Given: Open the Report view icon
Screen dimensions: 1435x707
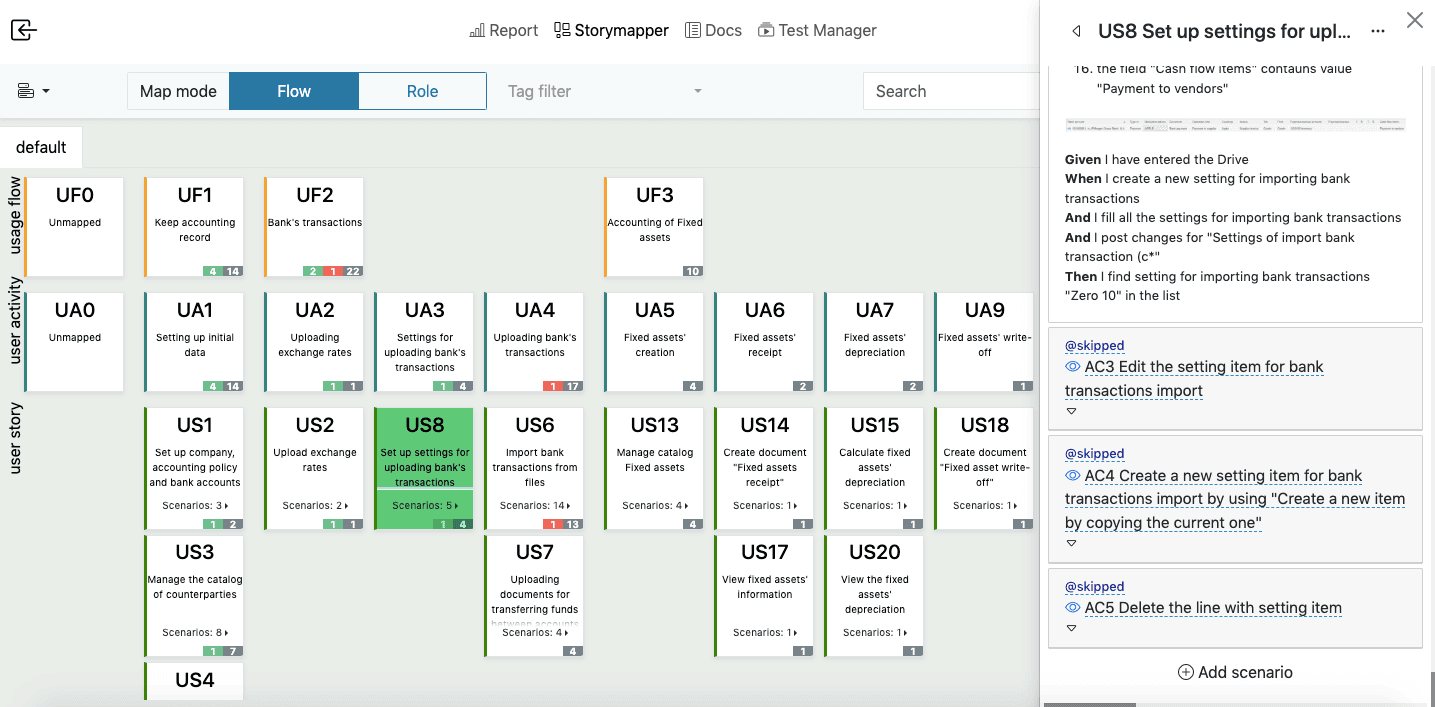Looking at the screenshot, I should click(478, 31).
